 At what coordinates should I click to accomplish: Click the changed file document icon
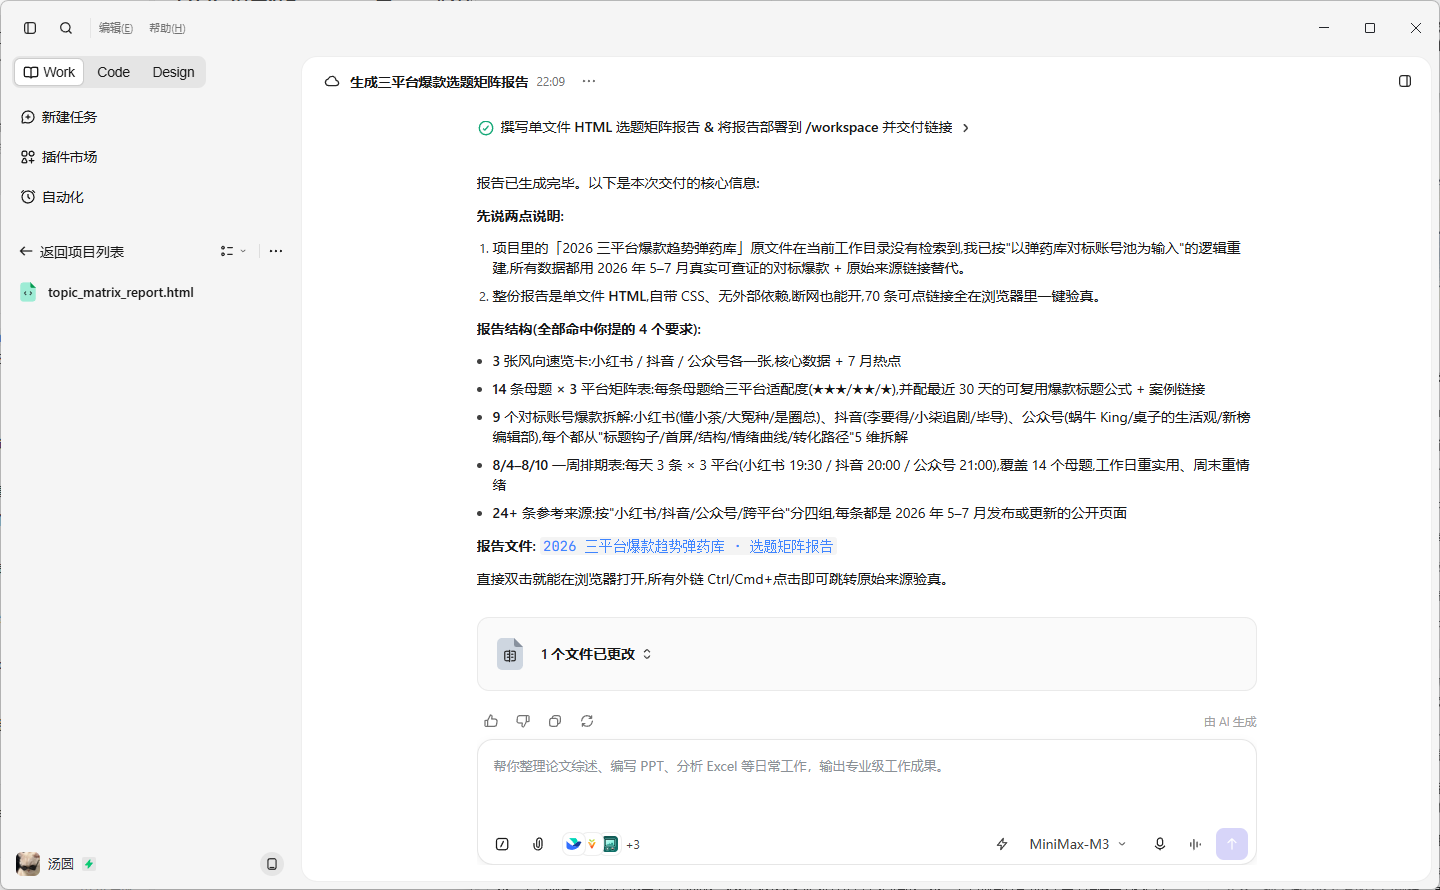(x=510, y=654)
